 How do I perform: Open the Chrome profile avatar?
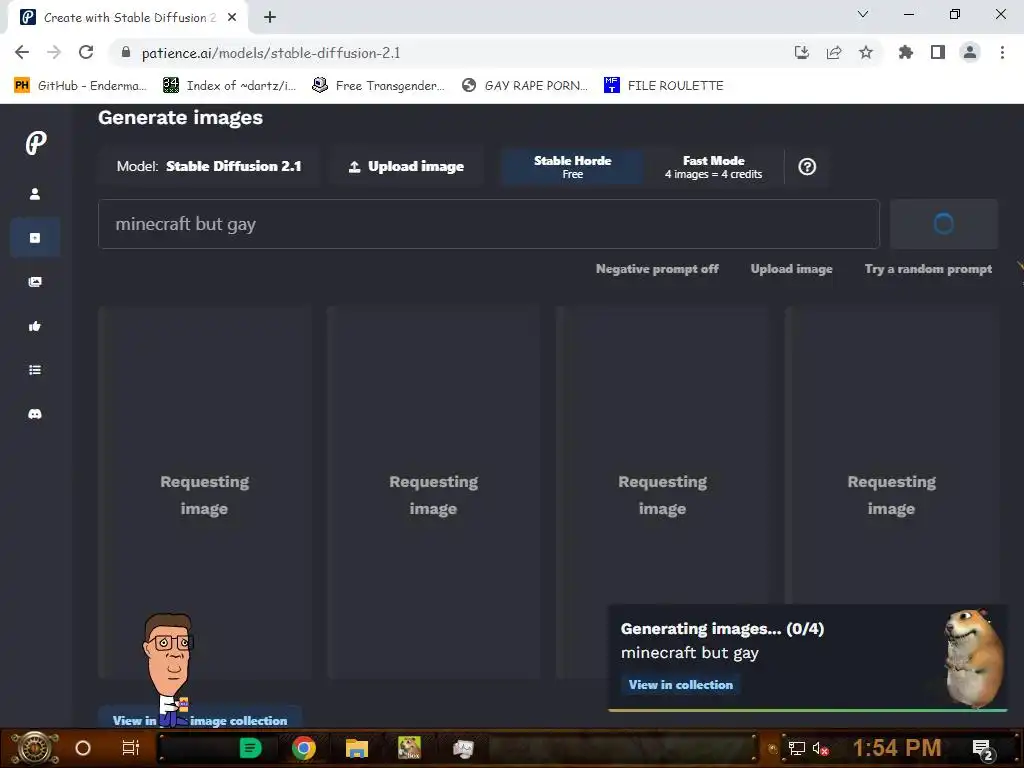pyautogui.click(x=970, y=52)
